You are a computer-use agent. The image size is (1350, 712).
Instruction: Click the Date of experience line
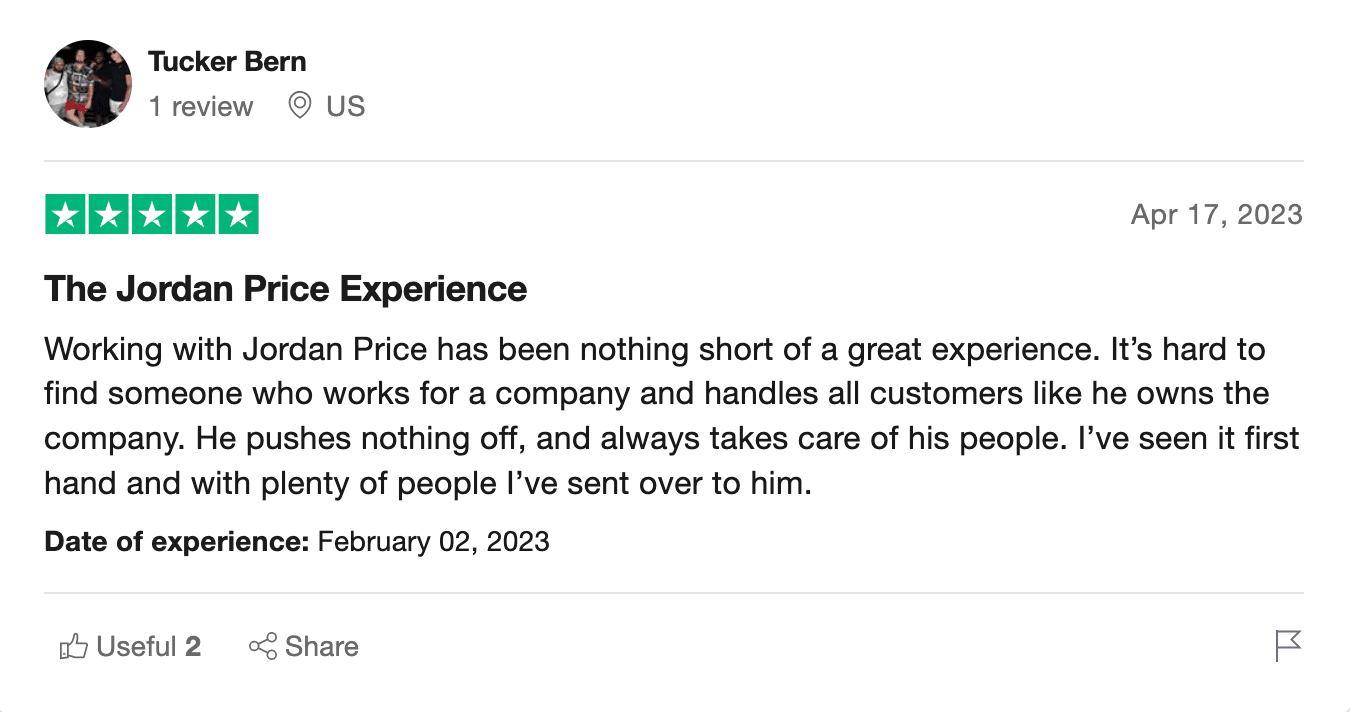(x=297, y=542)
